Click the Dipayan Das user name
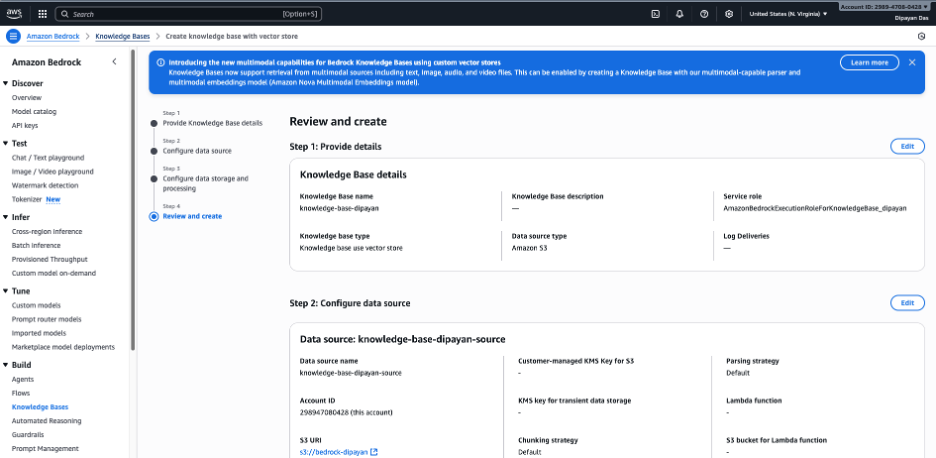 (x=911, y=18)
